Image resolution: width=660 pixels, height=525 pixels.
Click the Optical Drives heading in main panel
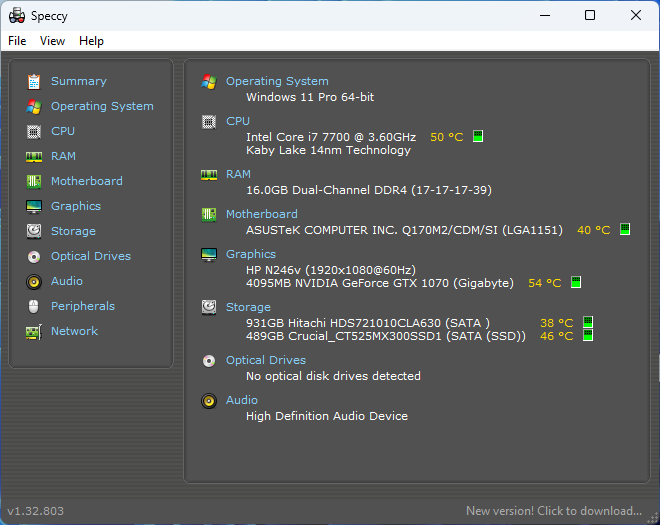coord(266,360)
